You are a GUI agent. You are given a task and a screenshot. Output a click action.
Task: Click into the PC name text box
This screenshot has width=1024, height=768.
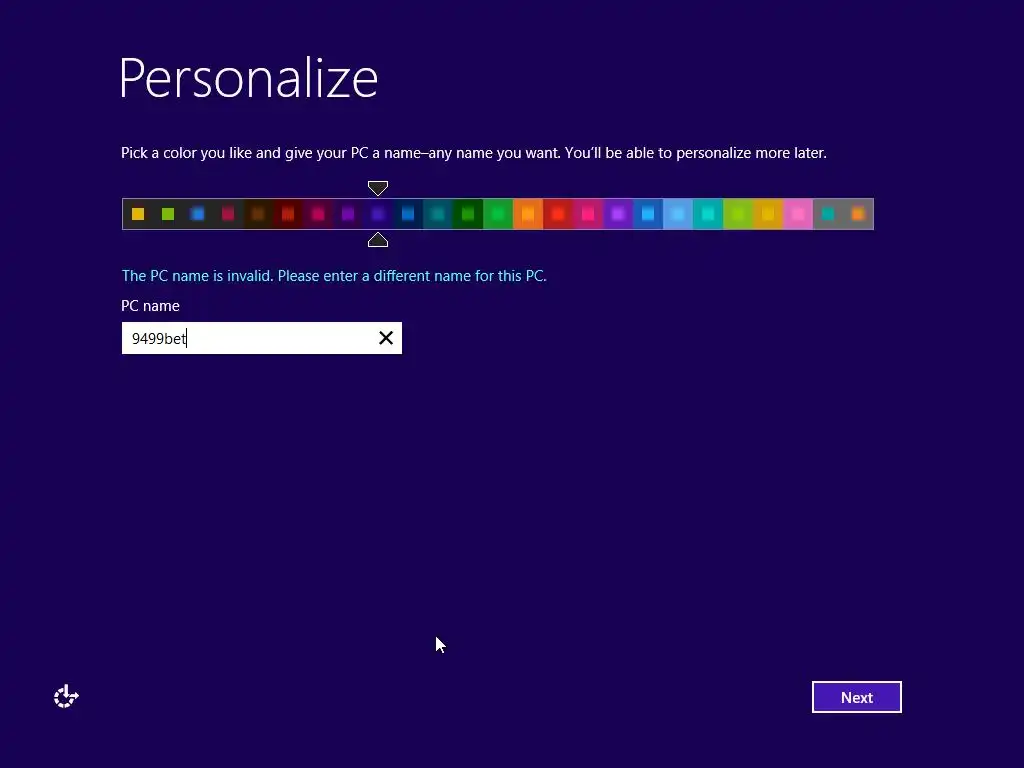(x=261, y=338)
